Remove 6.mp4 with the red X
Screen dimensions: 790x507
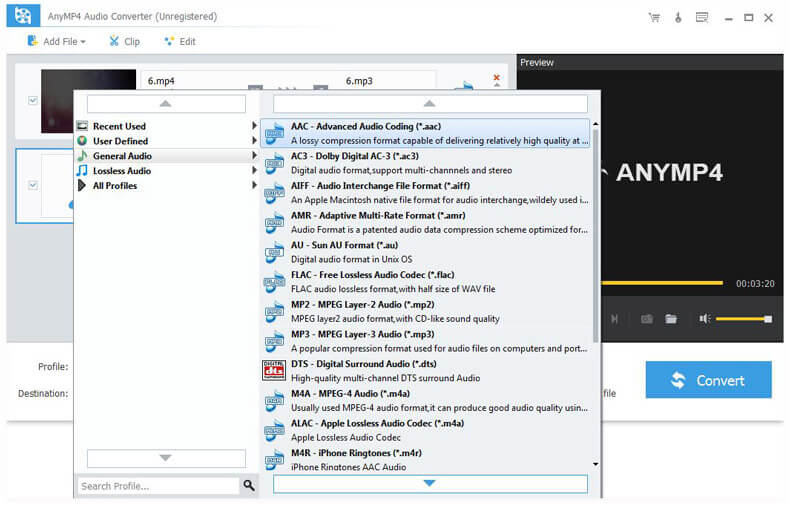496,78
